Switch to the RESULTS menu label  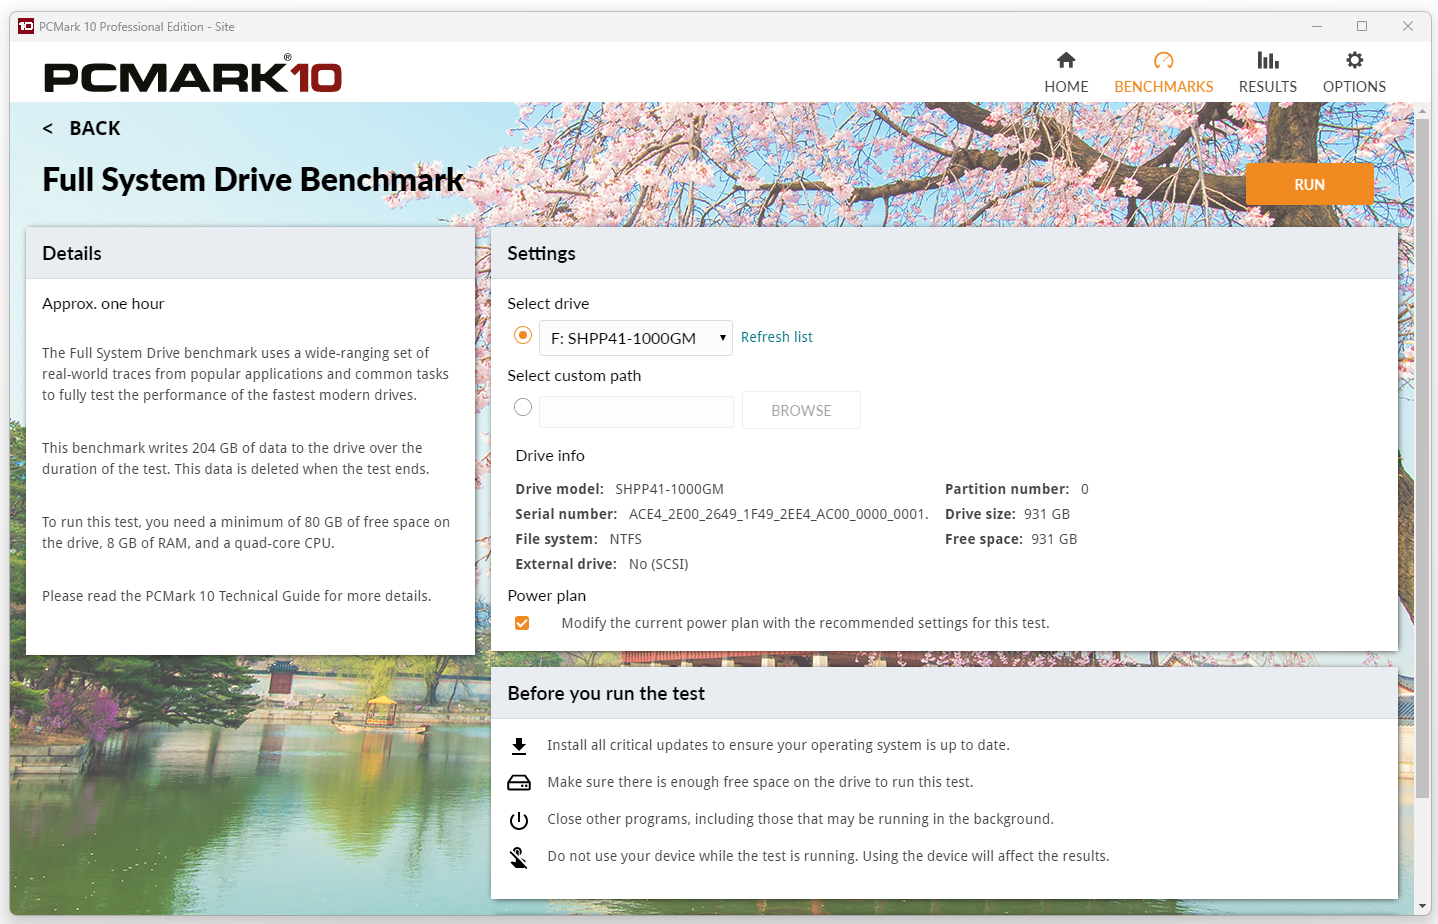[1268, 87]
